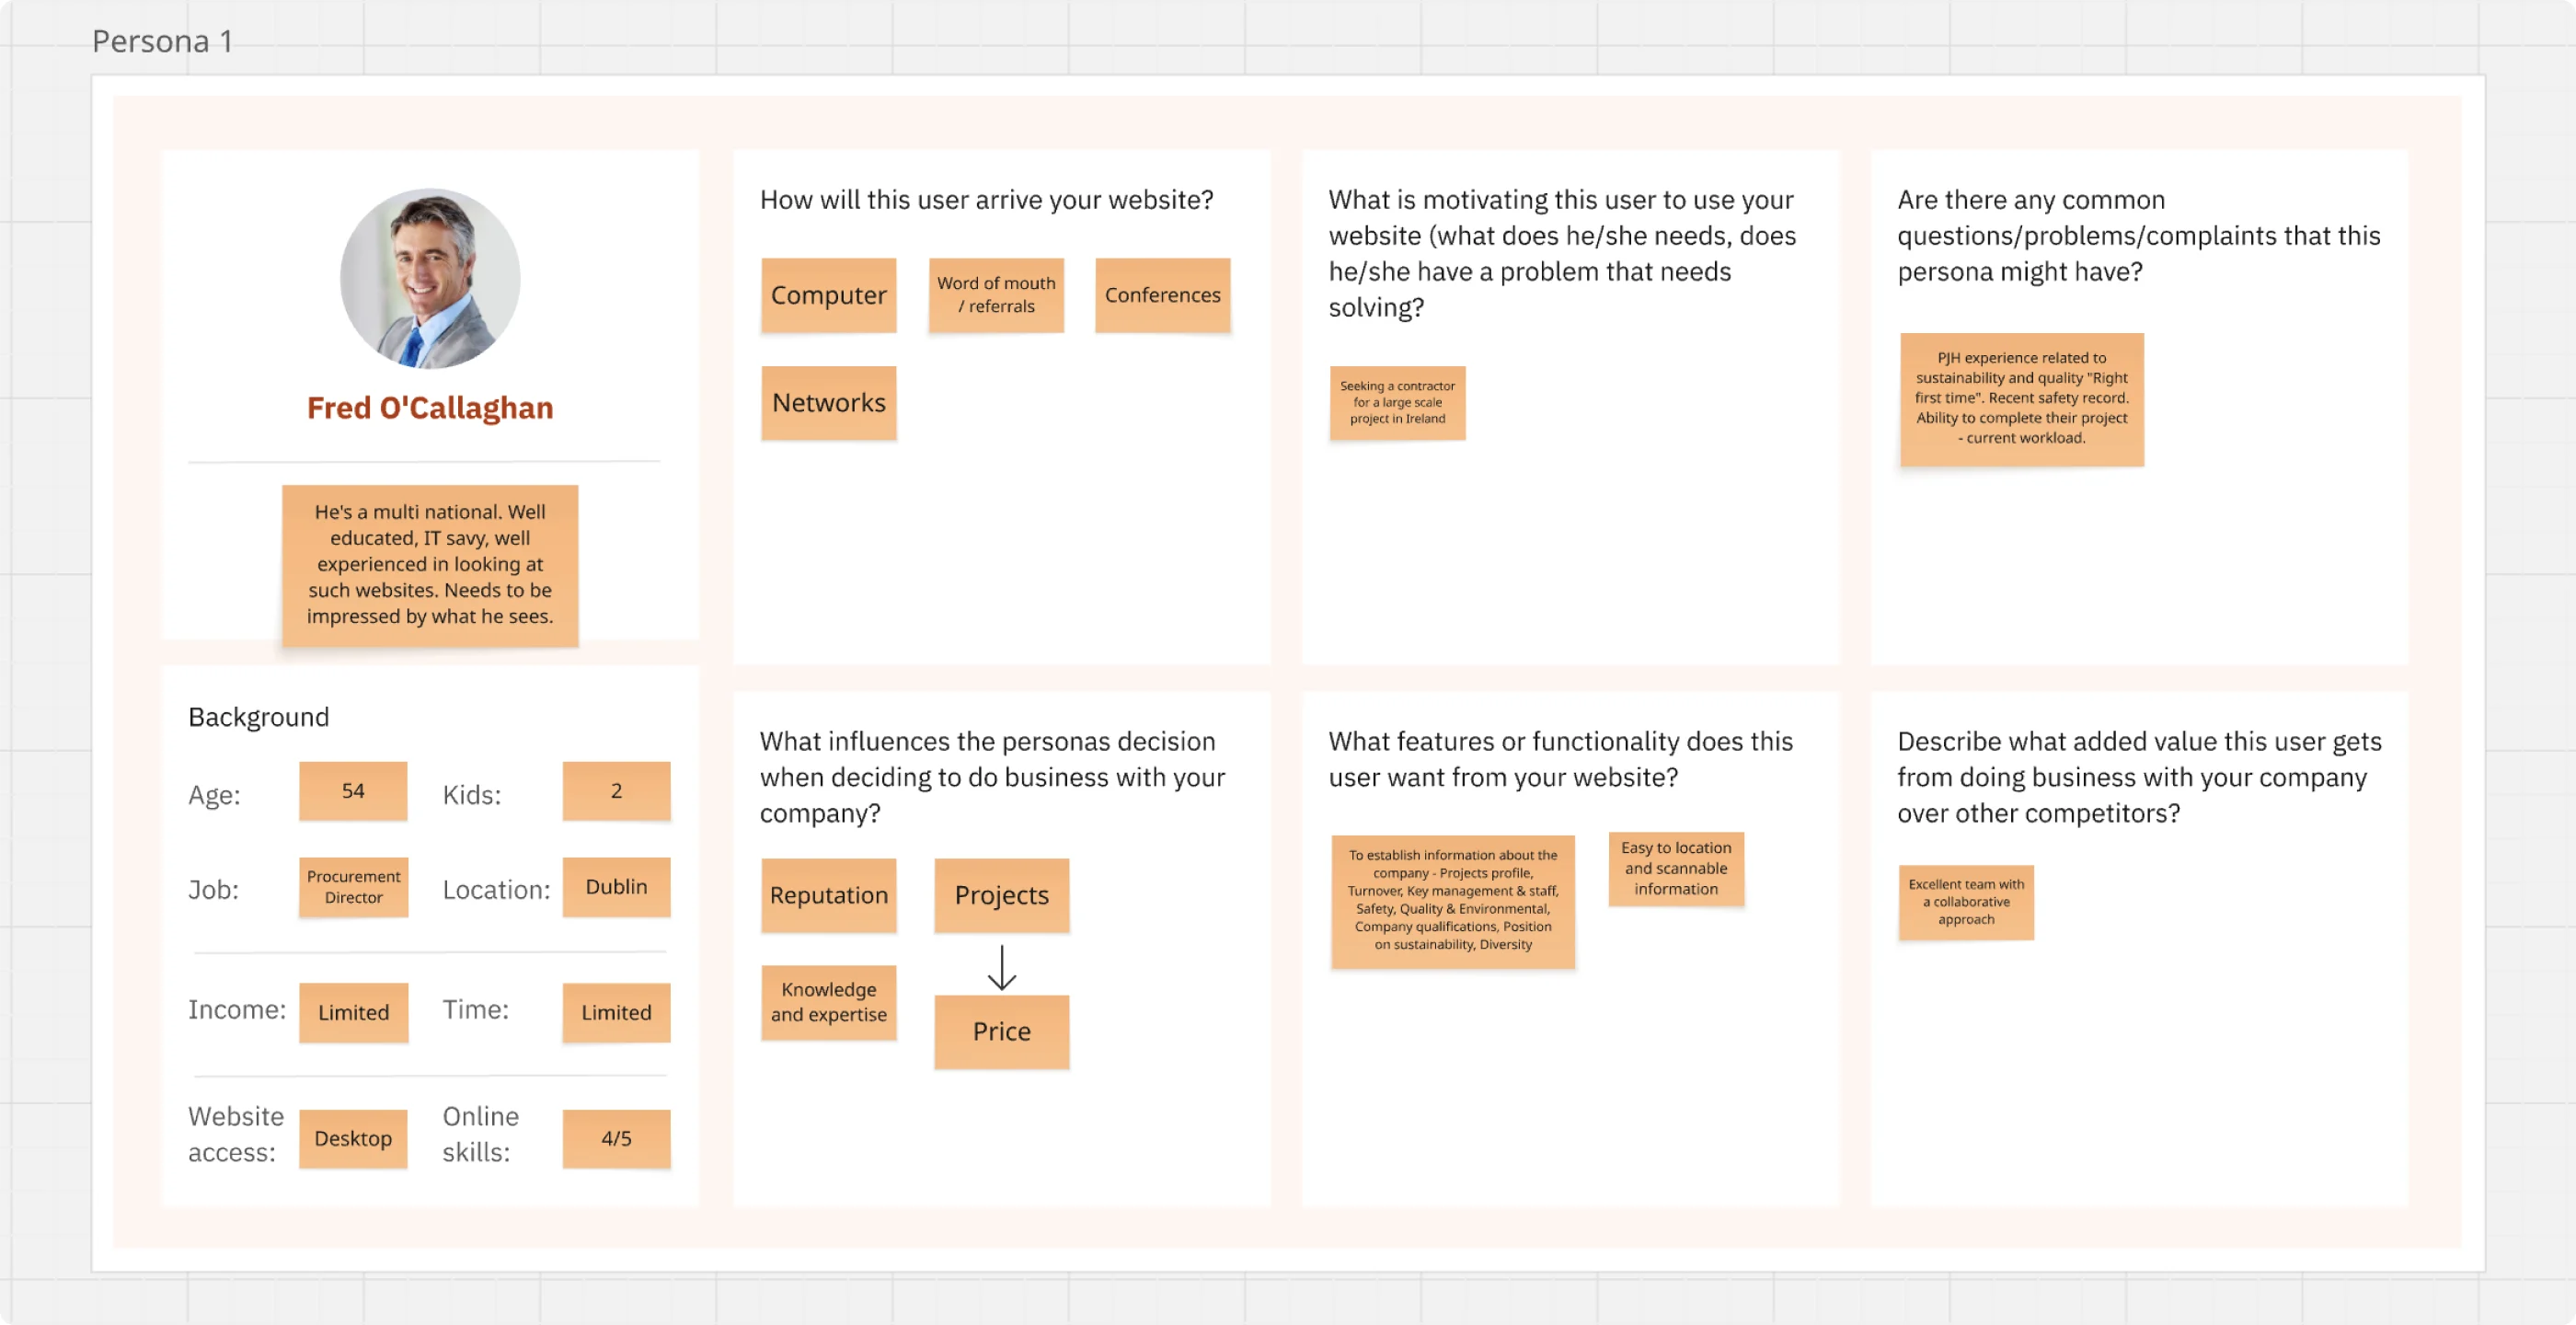The width and height of the screenshot is (2576, 1325).
Task: Click the Seeking a contractor sticky note
Action: pyautogui.click(x=1397, y=403)
